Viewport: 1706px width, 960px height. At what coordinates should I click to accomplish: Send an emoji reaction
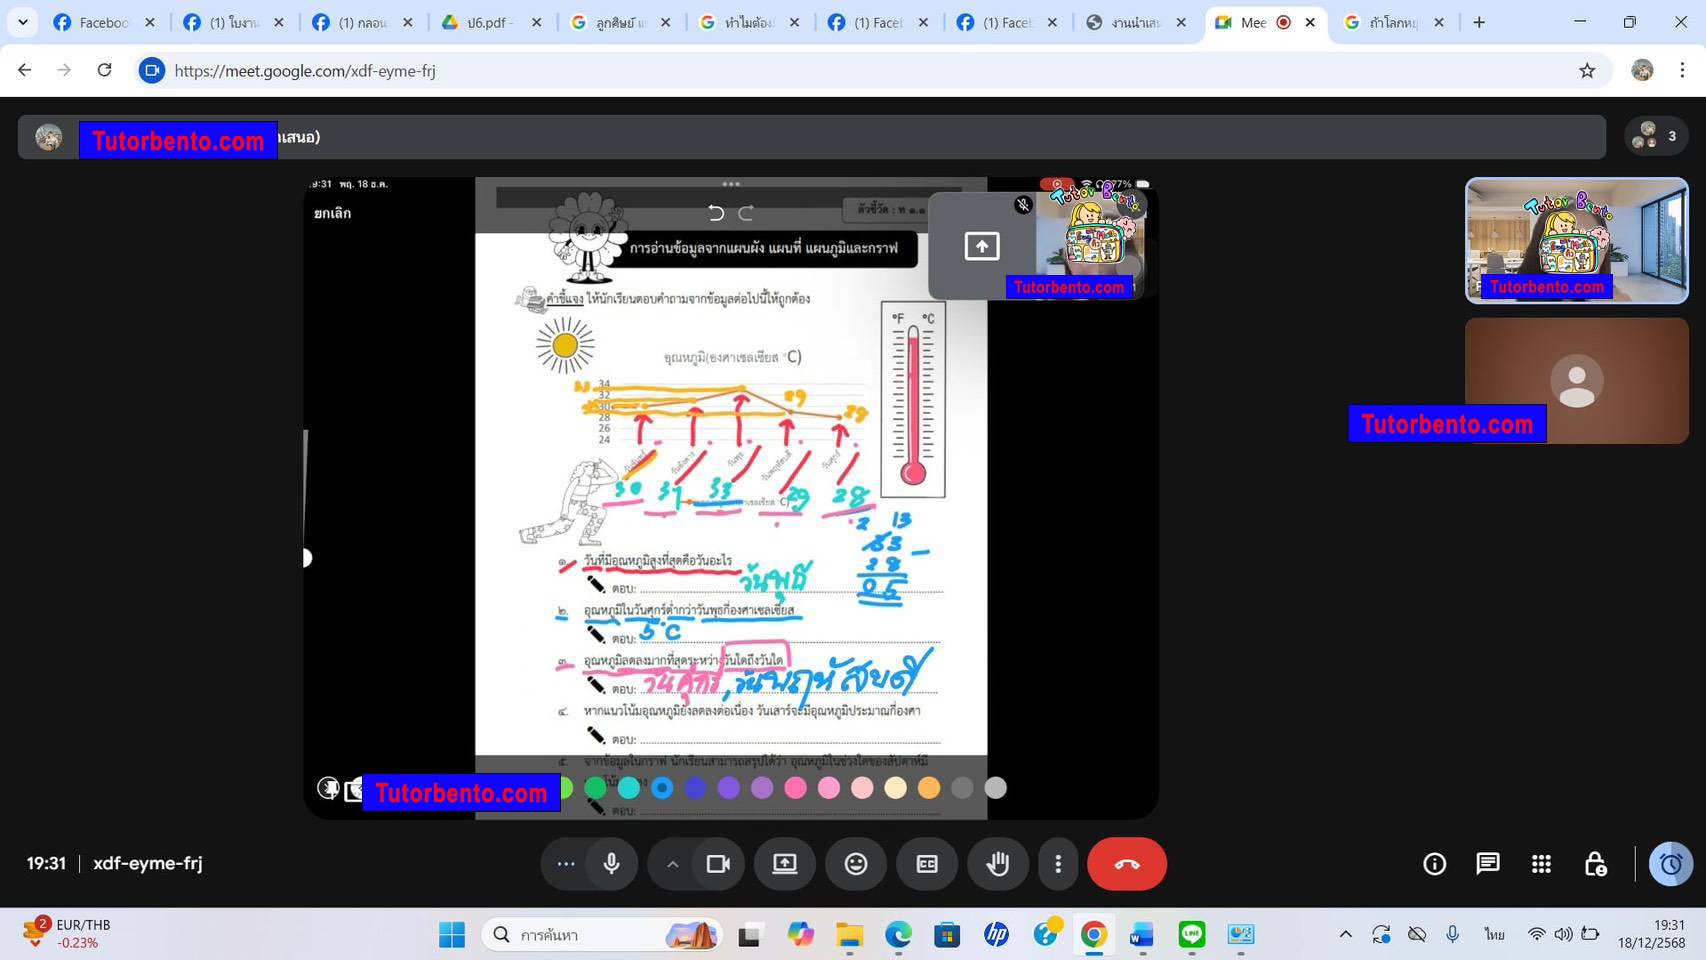click(x=855, y=864)
